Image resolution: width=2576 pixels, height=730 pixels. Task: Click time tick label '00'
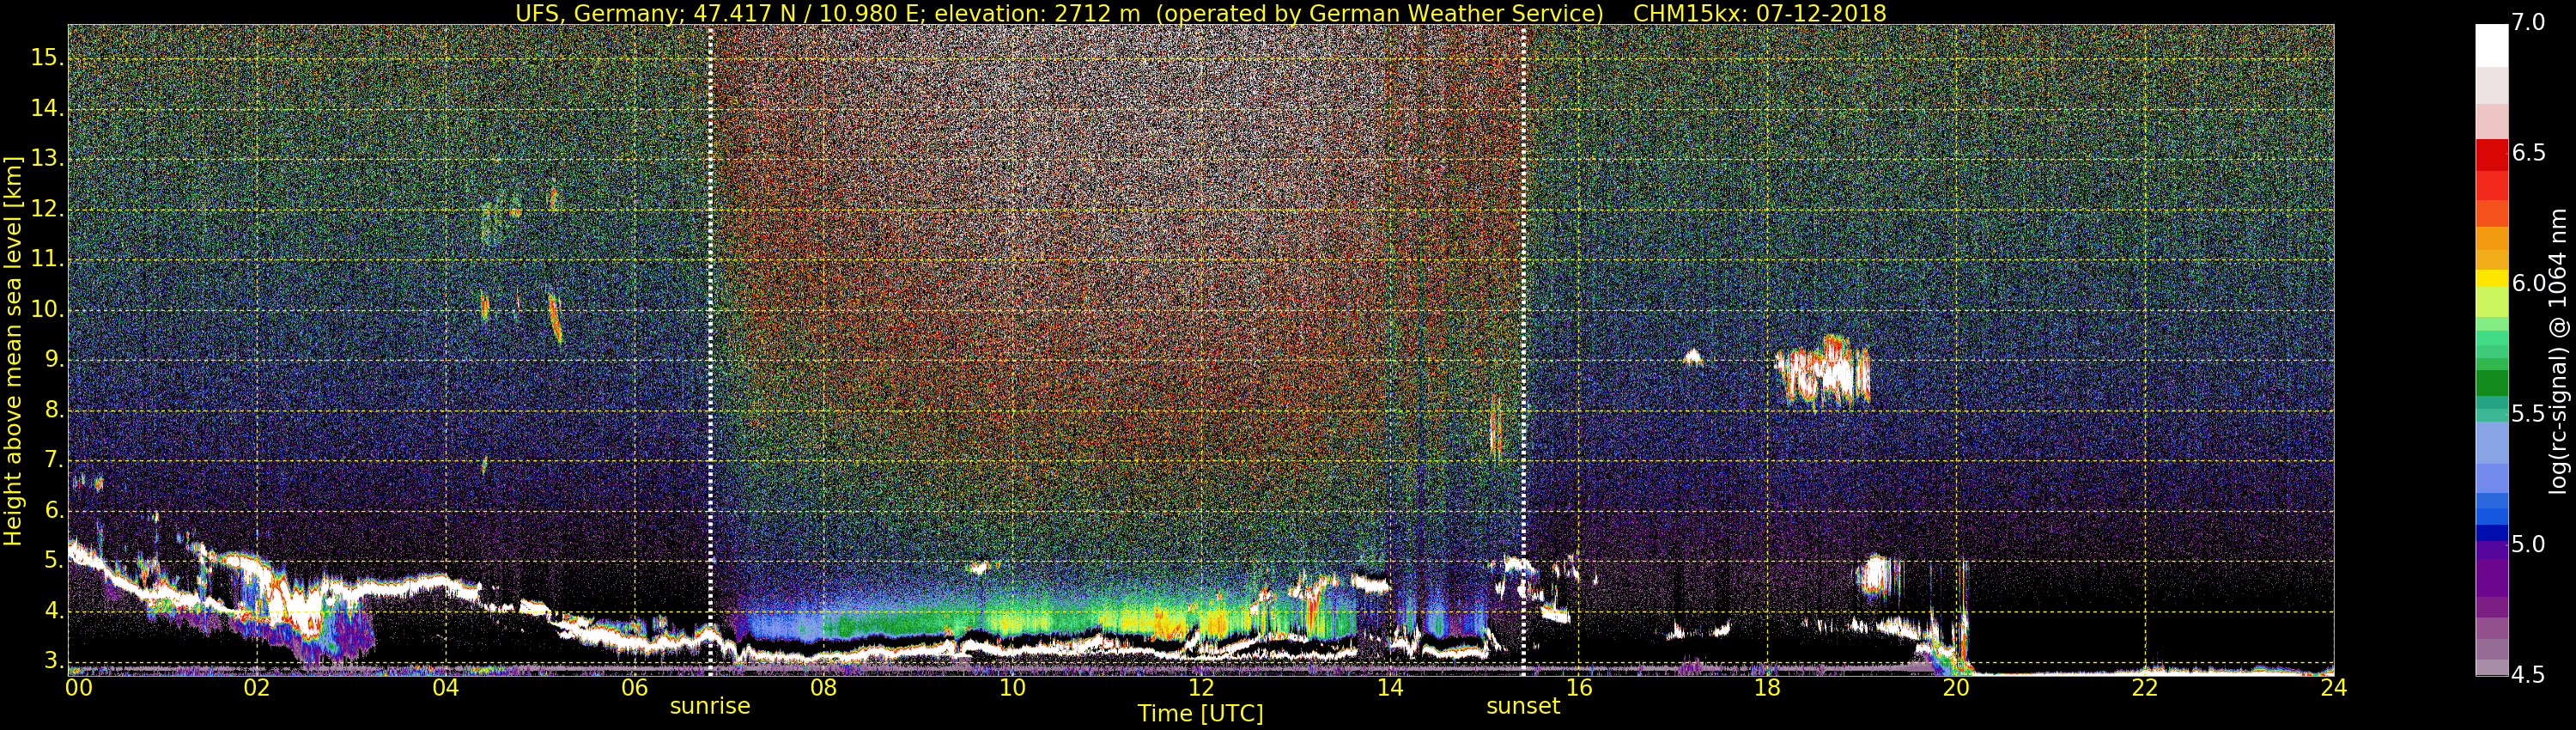(78, 688)
